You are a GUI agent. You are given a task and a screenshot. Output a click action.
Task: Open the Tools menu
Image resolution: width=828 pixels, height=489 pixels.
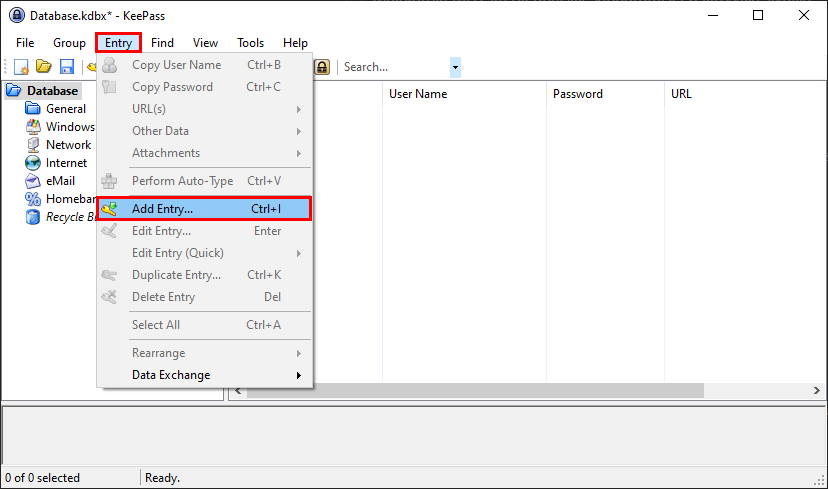(x=250, y=43)
